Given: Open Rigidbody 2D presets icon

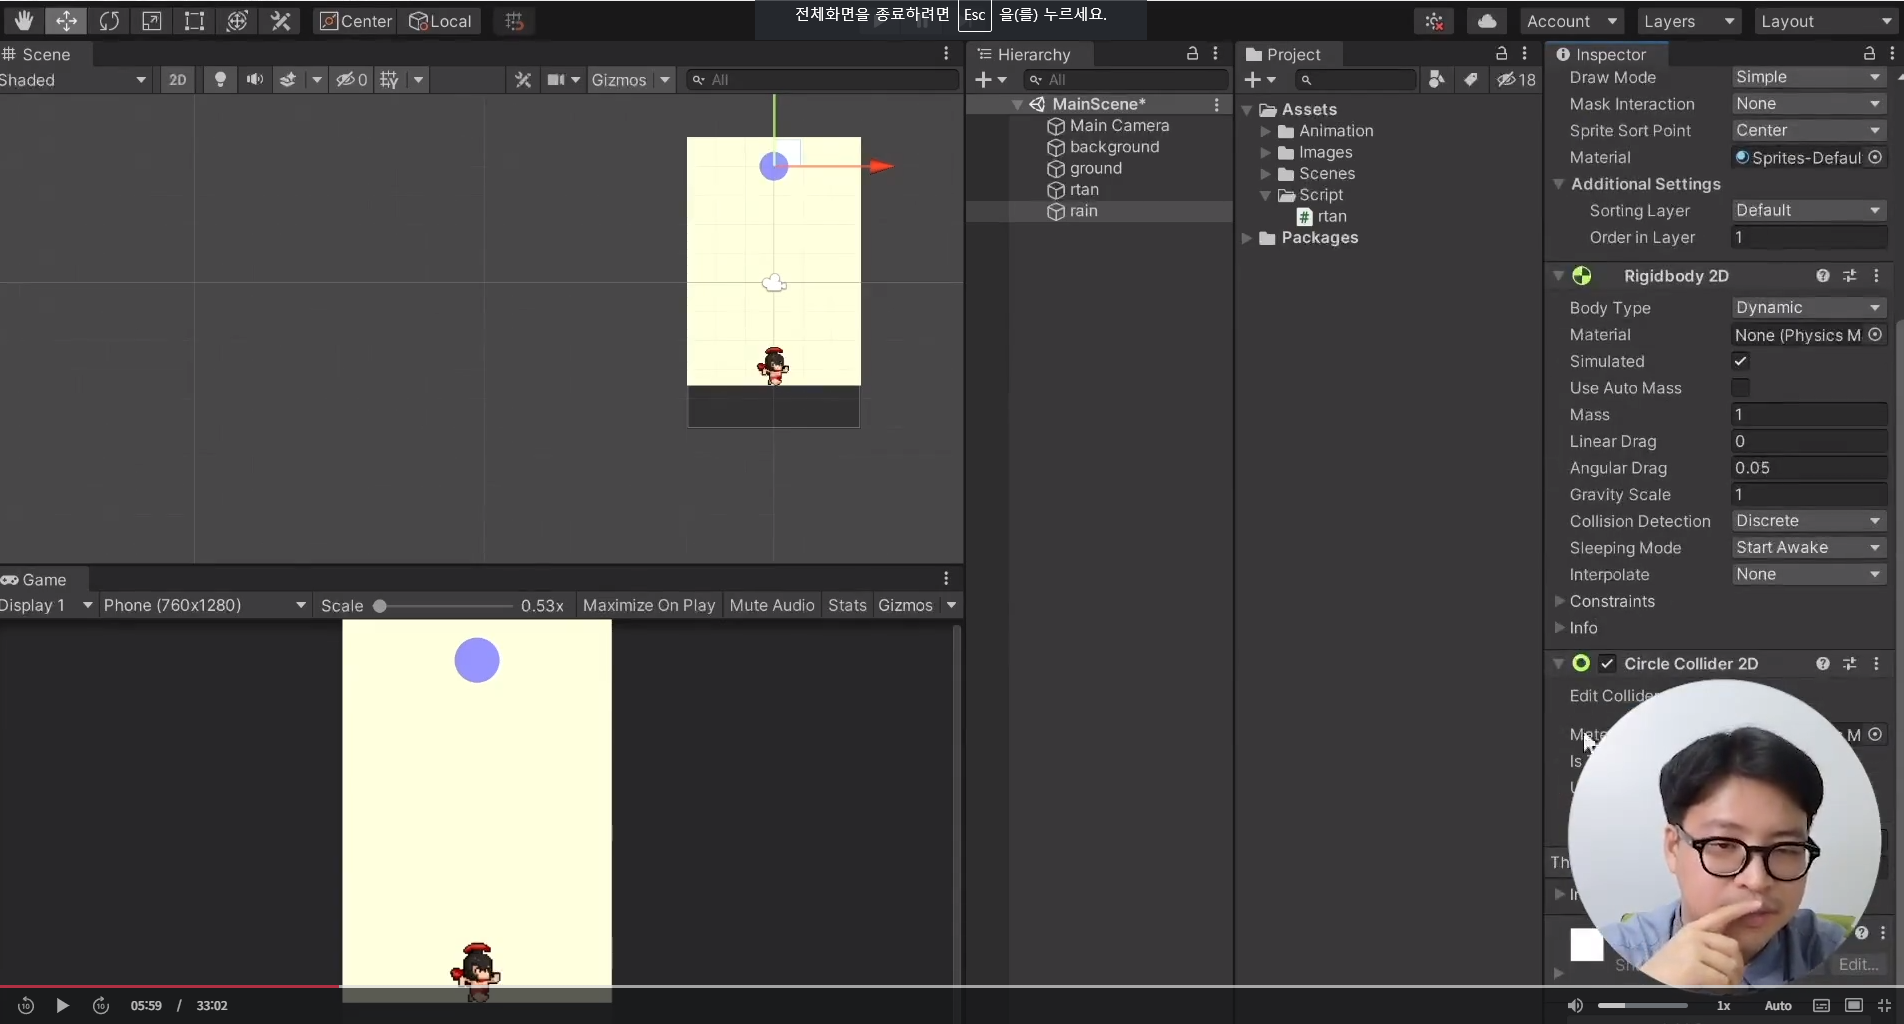Looking at the screenshot, I should (x=1850, y=276).
